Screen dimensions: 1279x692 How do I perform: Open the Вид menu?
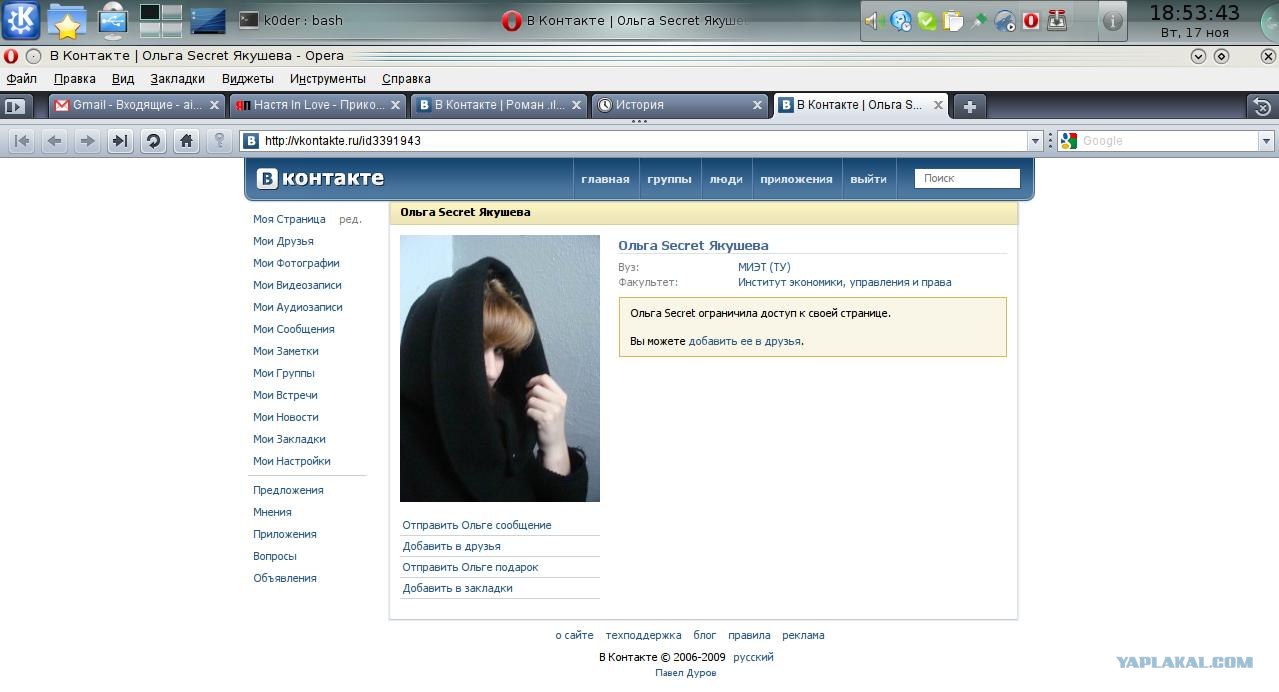point(123,79)
